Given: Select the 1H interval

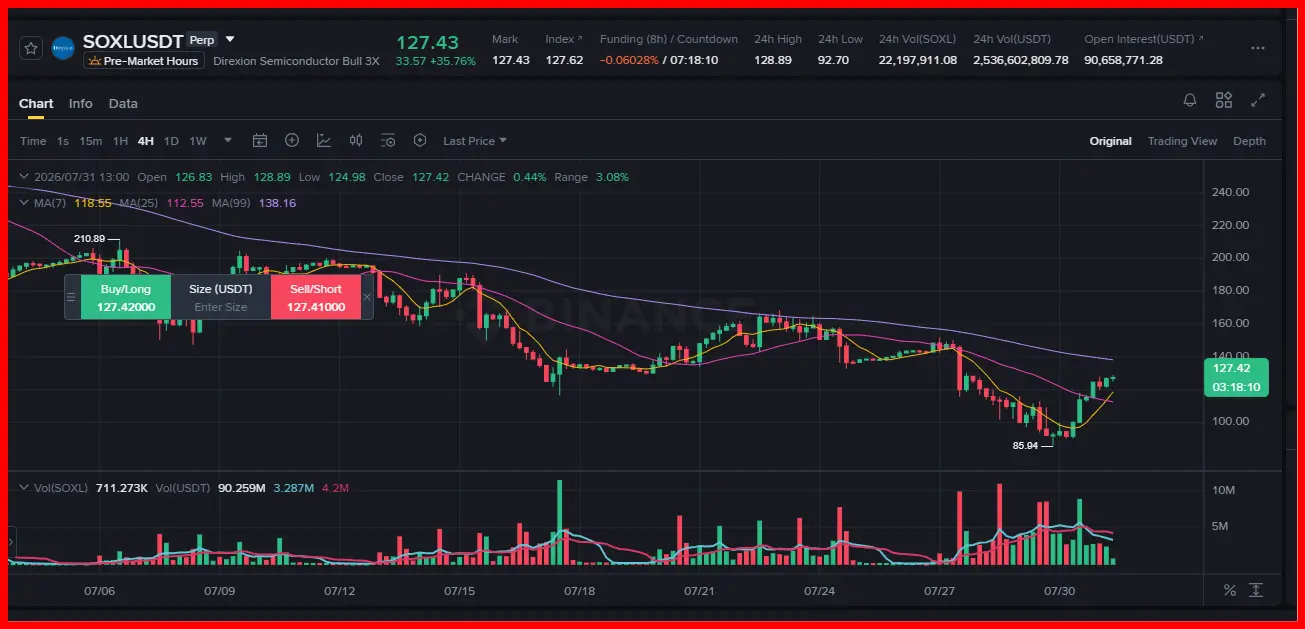Looking at the screenshot, I should tap(120, 141).
